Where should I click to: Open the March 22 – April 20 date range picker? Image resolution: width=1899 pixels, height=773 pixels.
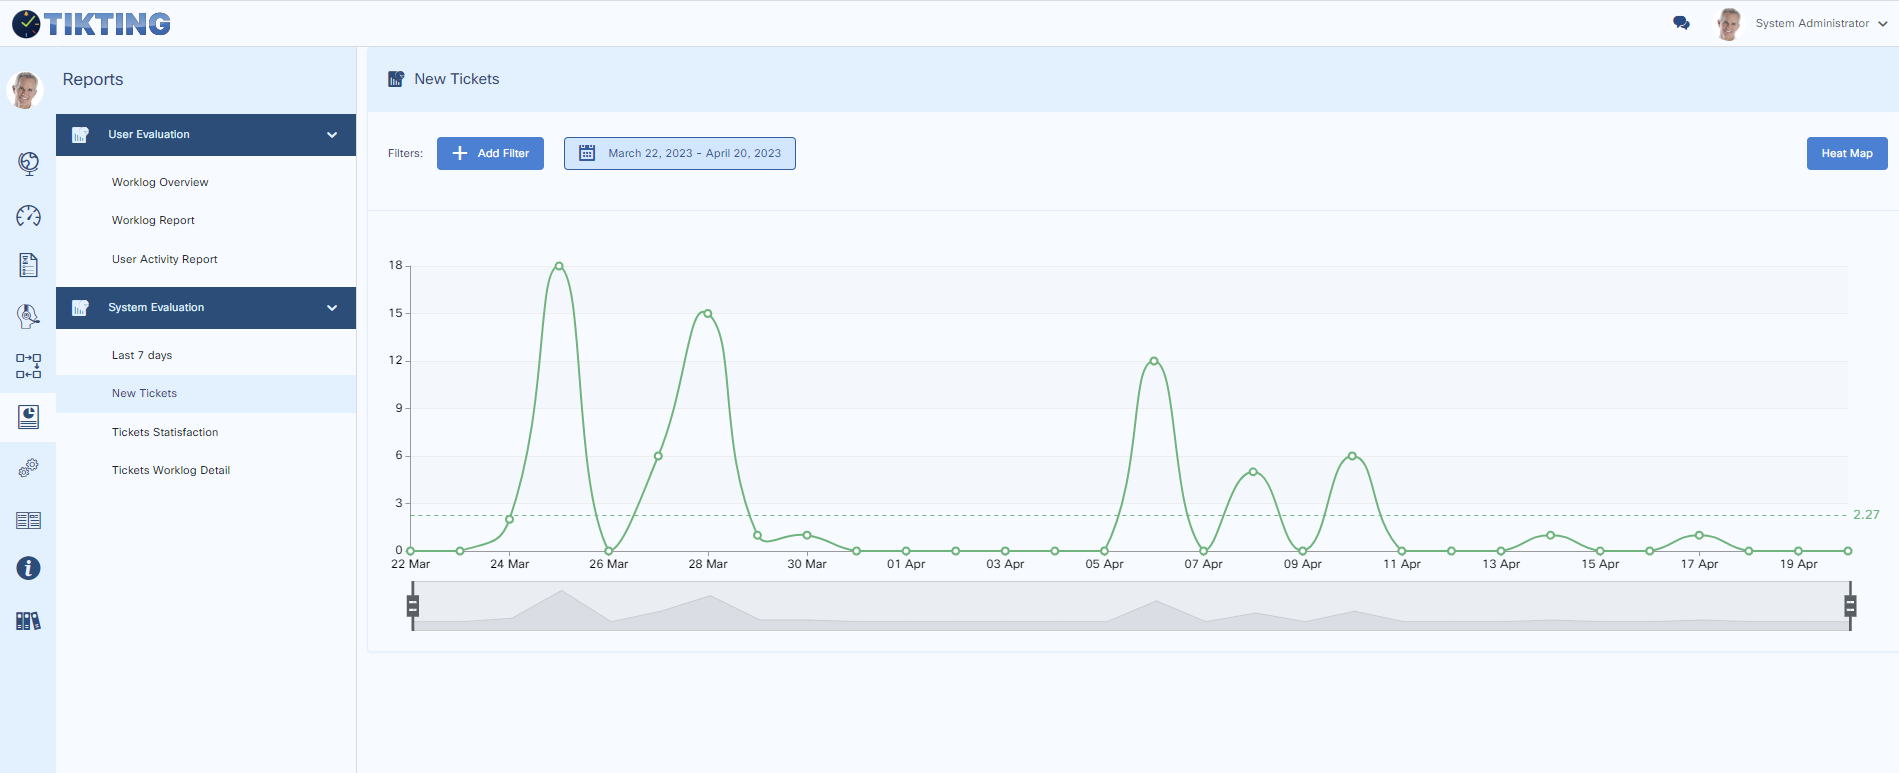680,153
